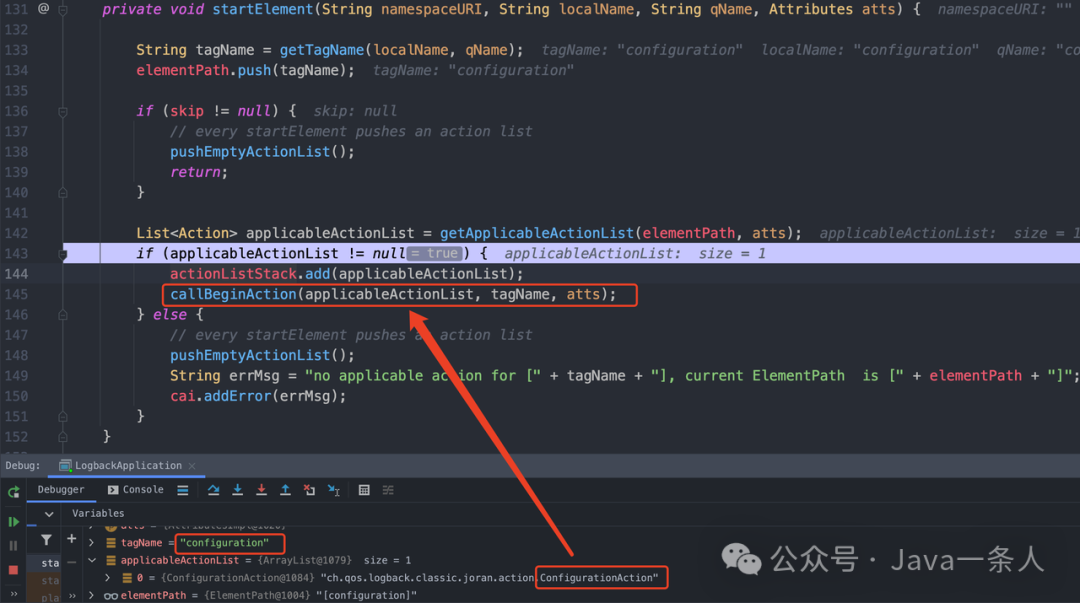The width and height of the screenshot is (1080, 603).
Task: Click the fold end marker at line 140
Action: [x=63, y=193]
